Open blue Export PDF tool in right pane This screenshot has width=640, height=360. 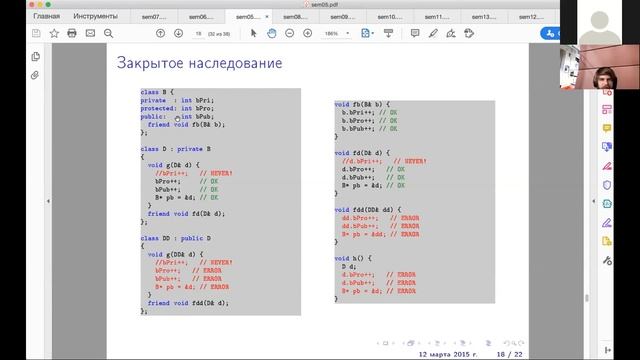607,147
